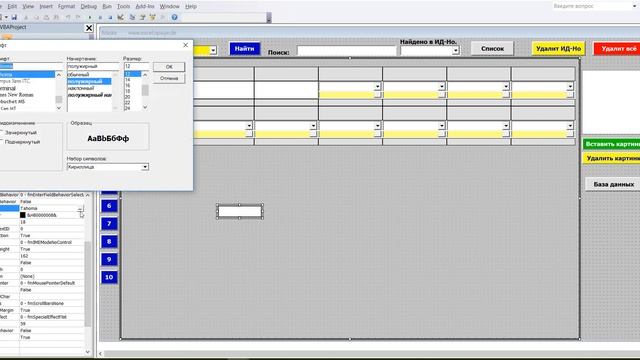The height and width of the screenshot is (360, 640).
Task: Click the black ForeColor swatch in Properties
Action: (23, 215)
